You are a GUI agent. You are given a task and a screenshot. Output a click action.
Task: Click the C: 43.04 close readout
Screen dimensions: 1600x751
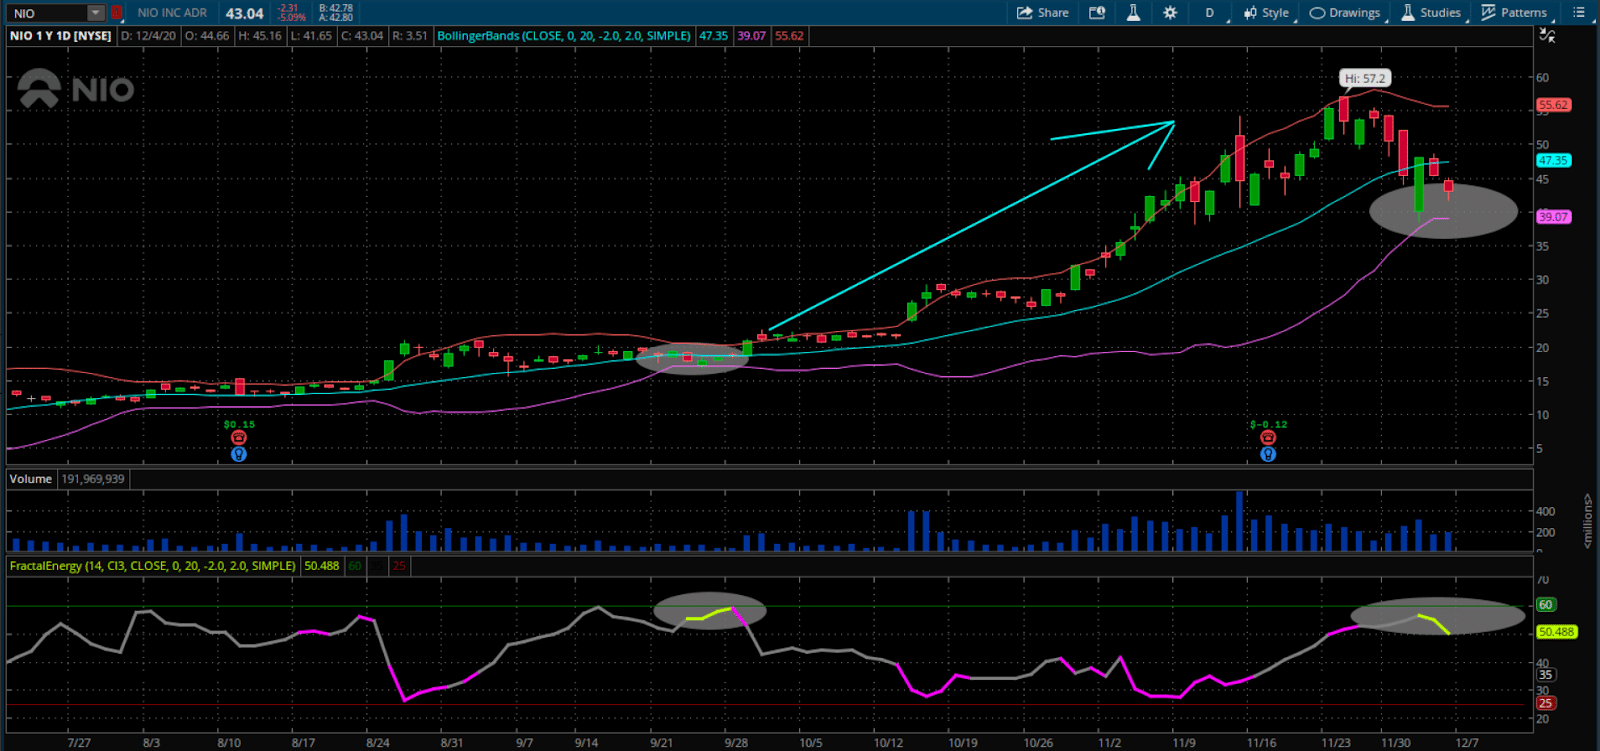coord(362,36)
